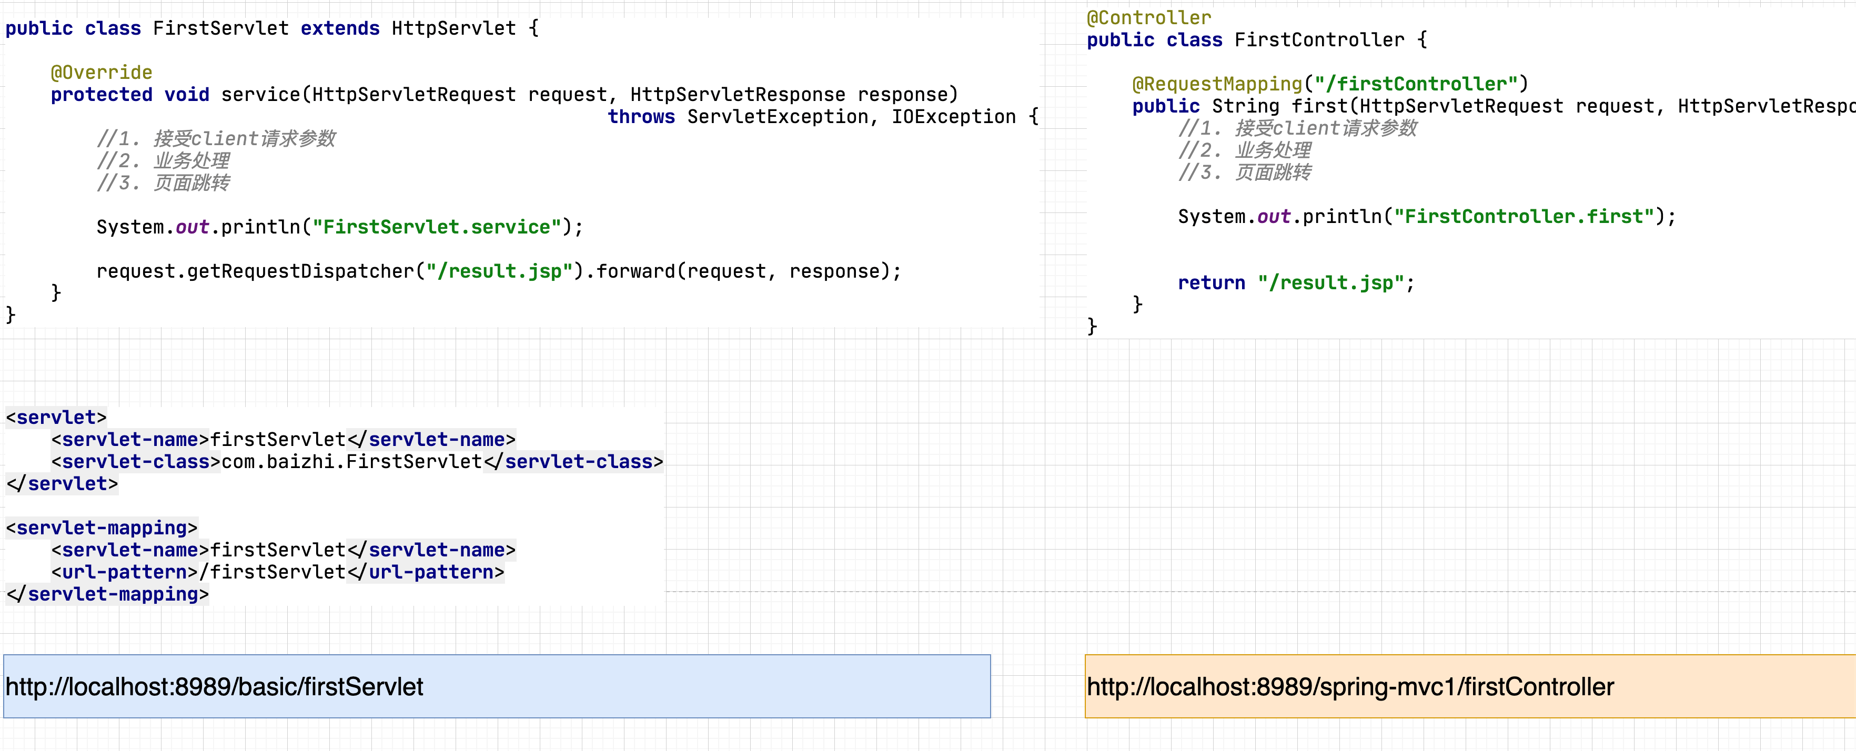Click comment '//2. 业务处理' in FirstController
This screenshot has width=1856, height=751.
[1244, 150]
